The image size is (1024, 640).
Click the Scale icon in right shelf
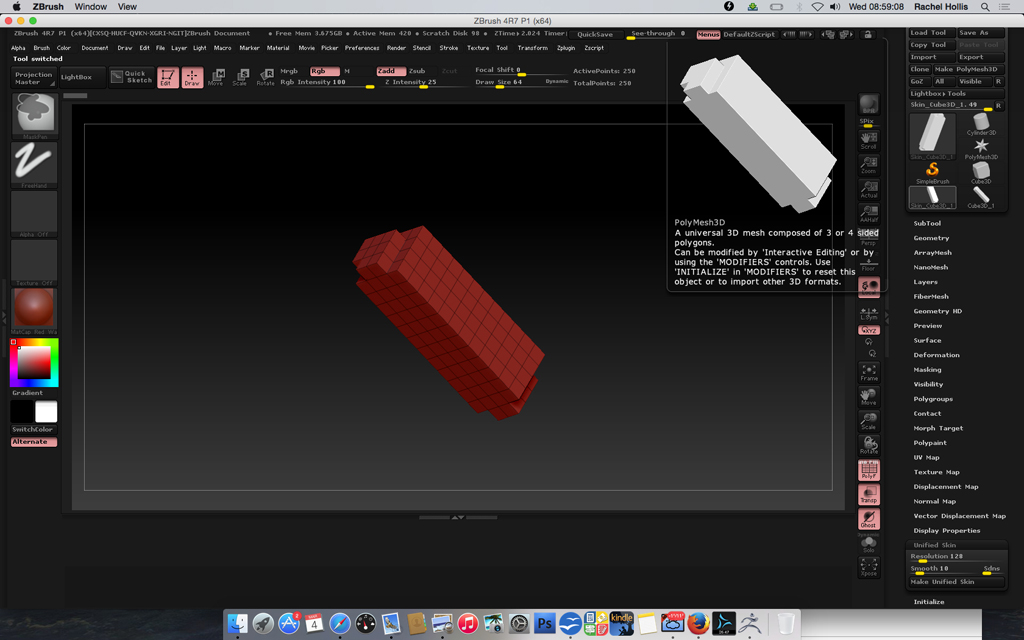coord(869,421)
